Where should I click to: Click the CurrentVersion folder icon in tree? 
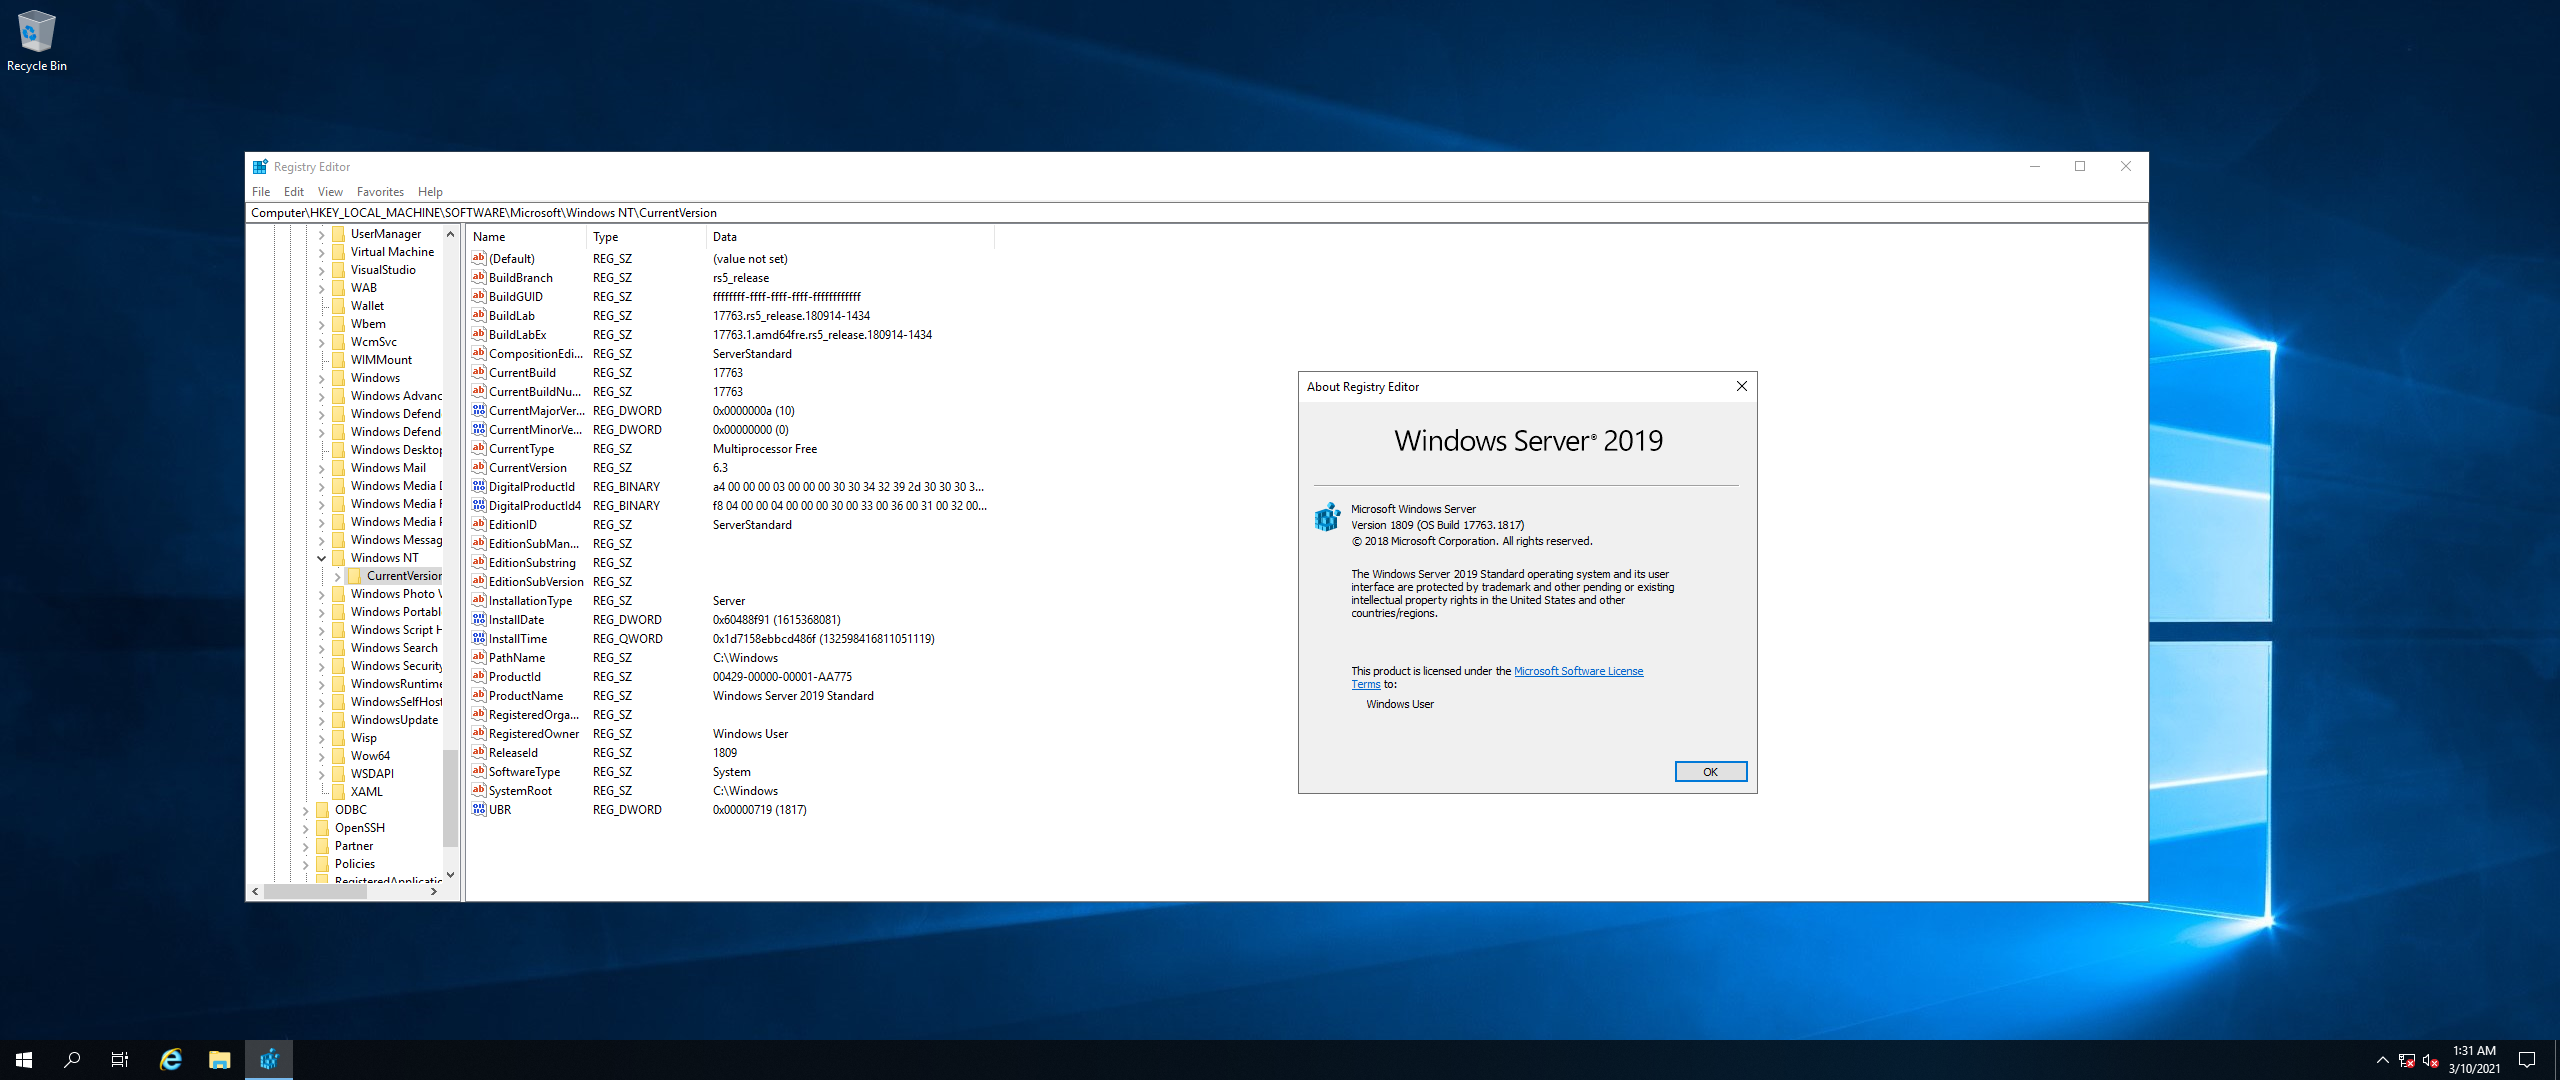tap(354, 575)
